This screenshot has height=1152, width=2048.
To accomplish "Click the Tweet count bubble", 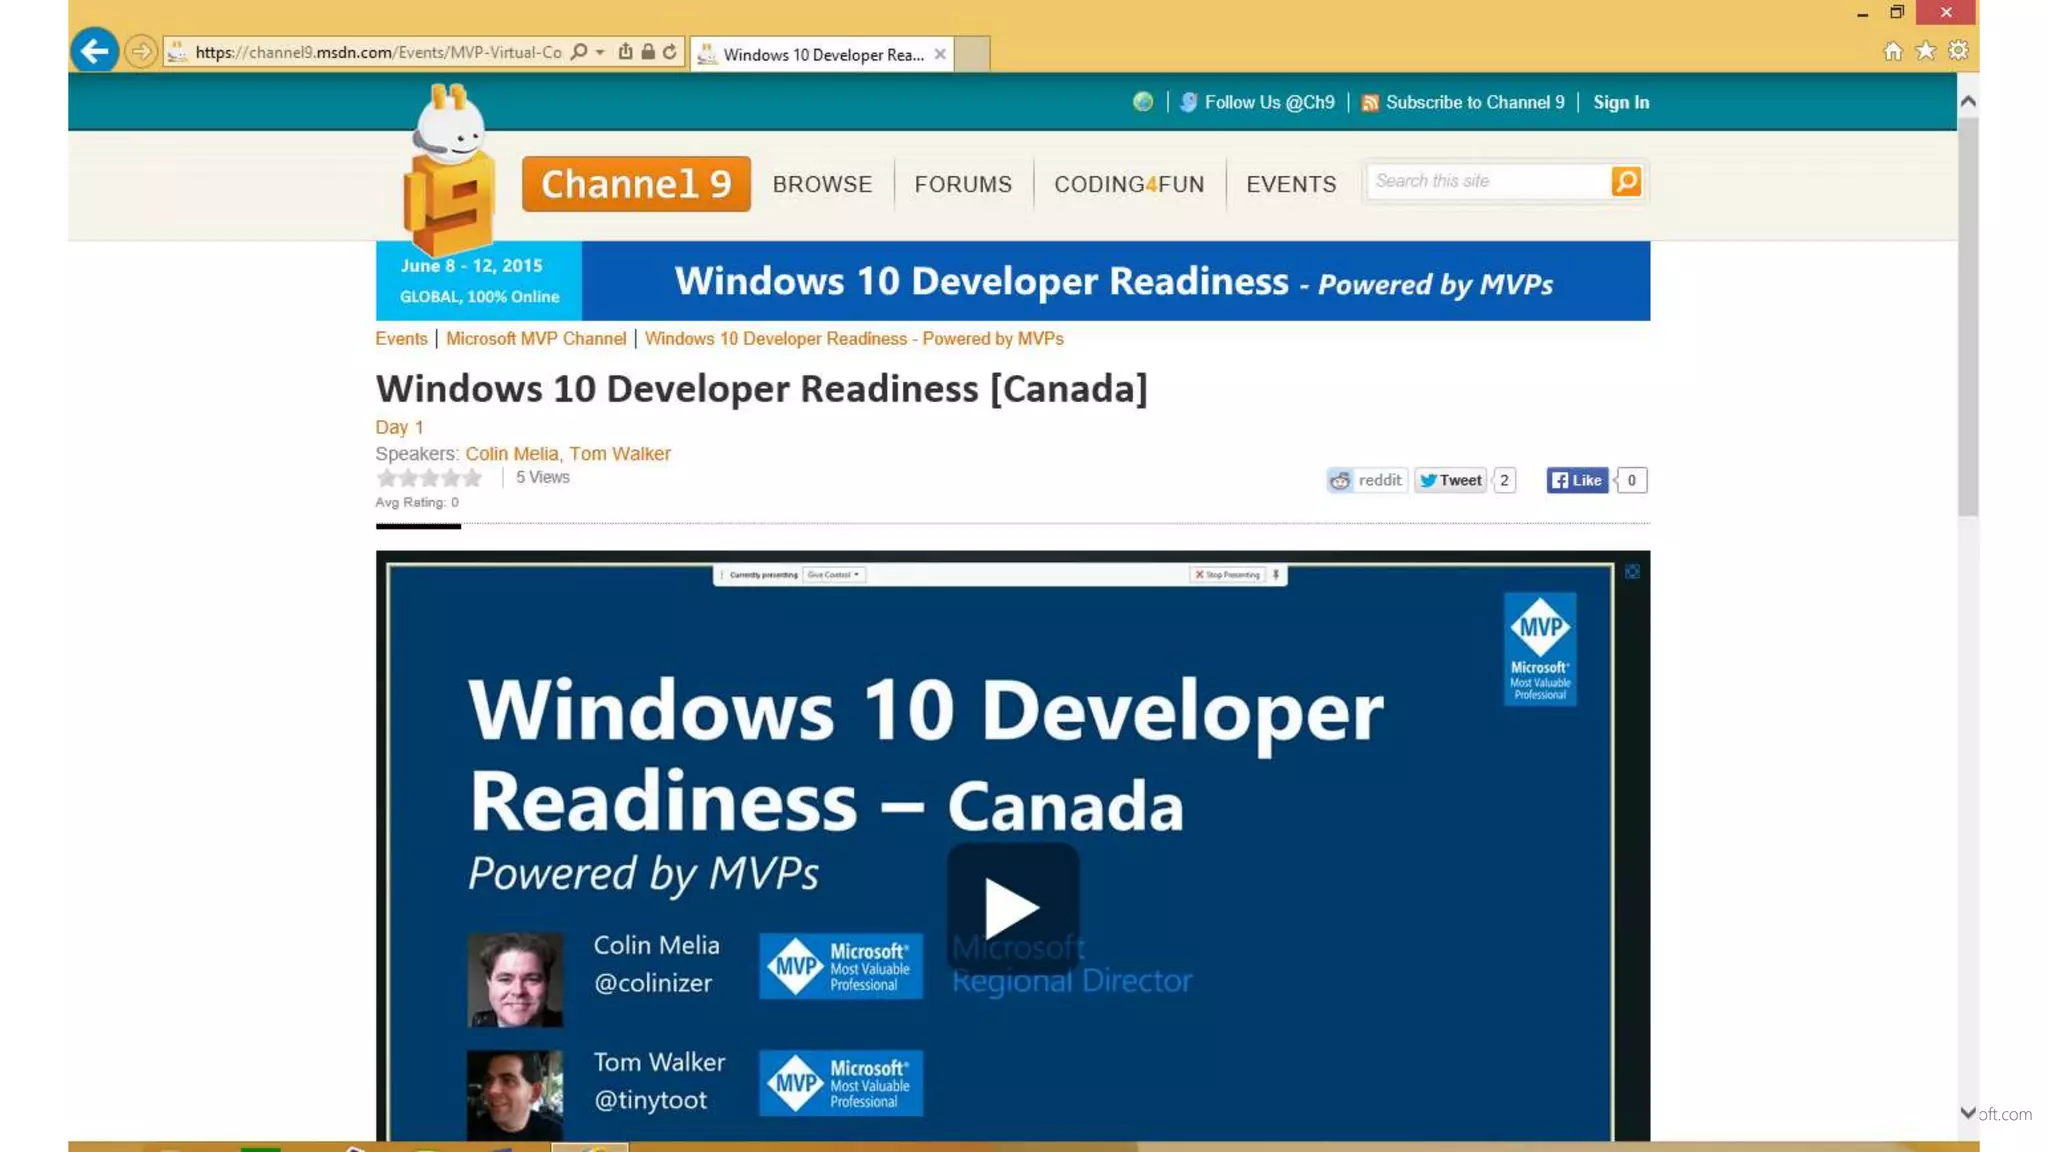I will [x=1504, y=480].
